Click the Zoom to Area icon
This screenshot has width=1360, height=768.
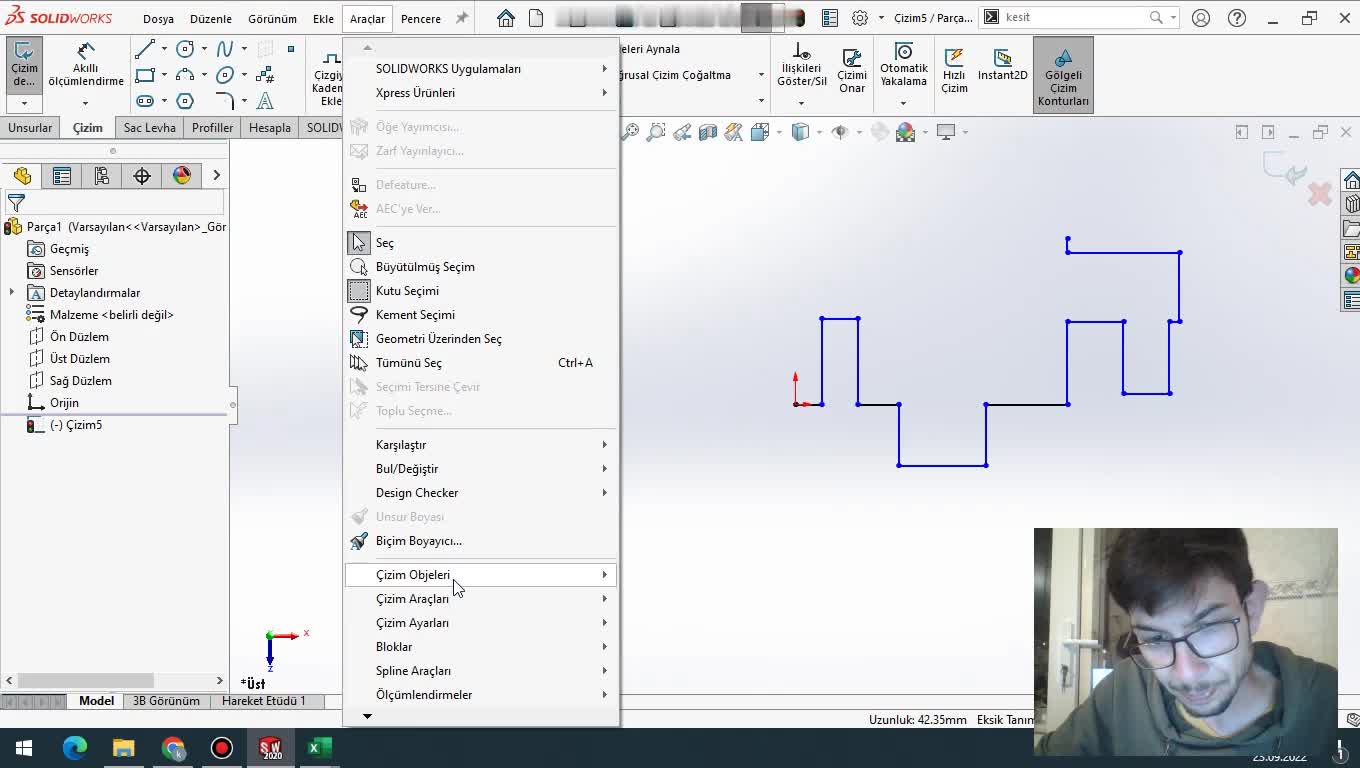(656, 132)
